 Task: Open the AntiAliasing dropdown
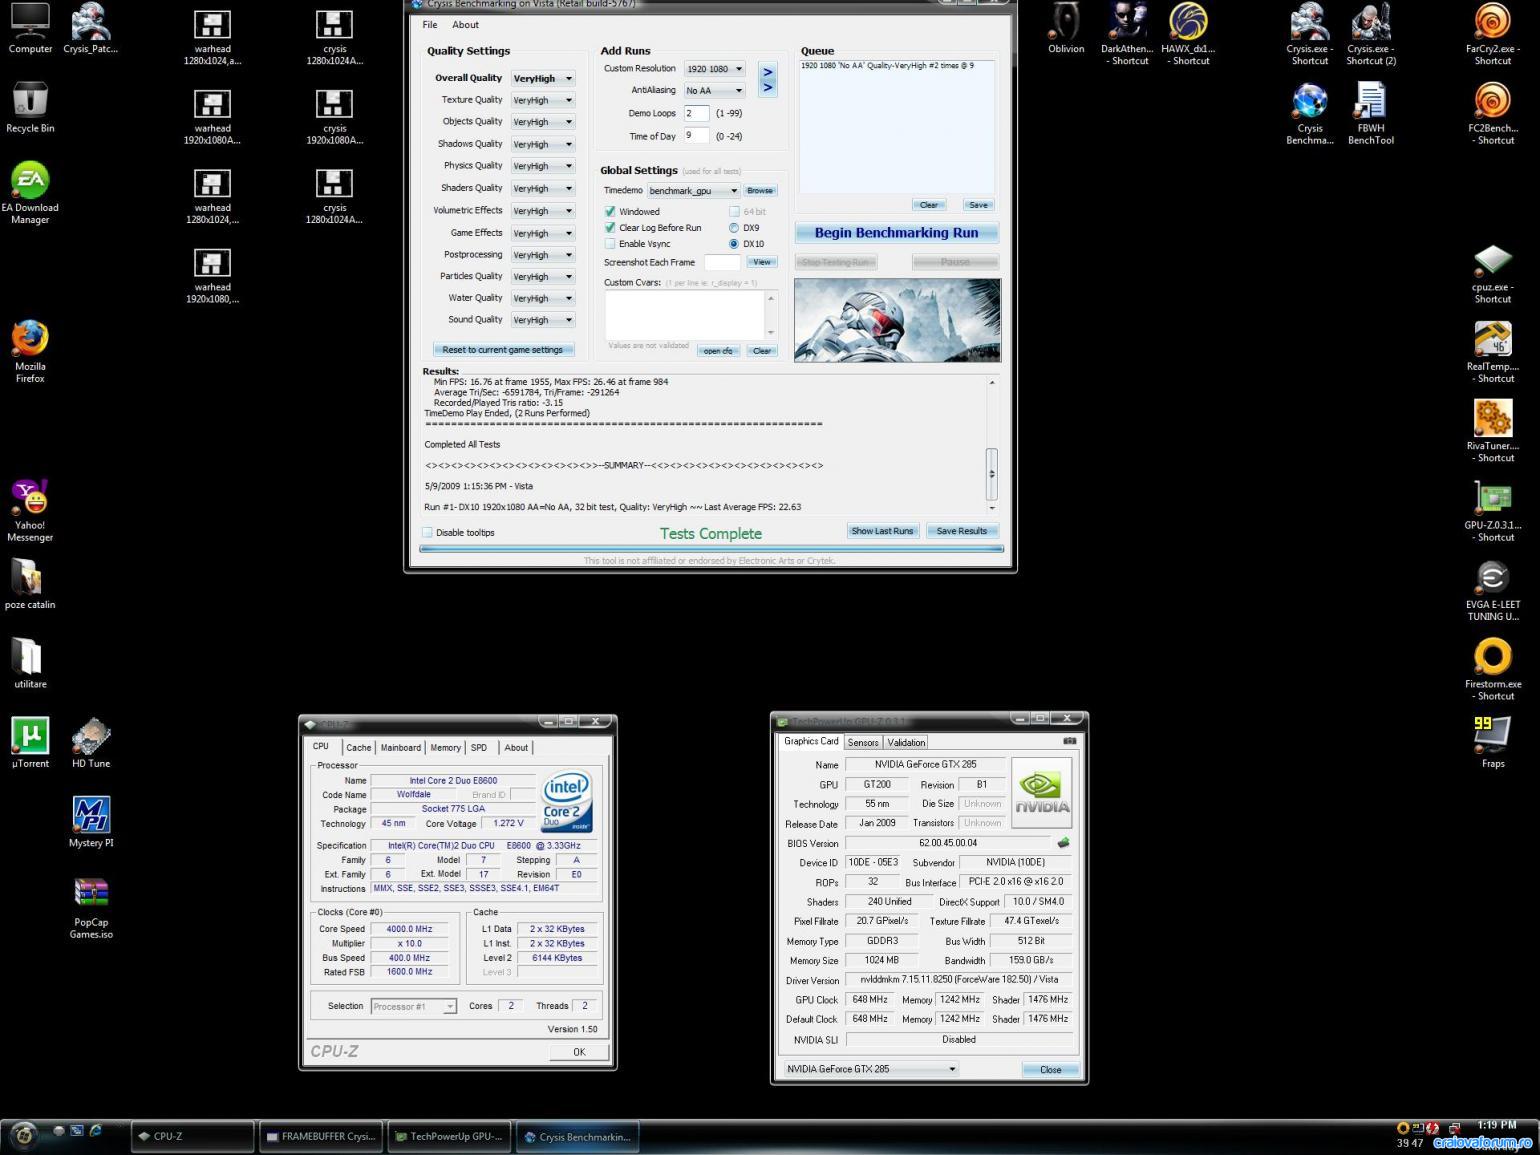(x=715, y=90)
